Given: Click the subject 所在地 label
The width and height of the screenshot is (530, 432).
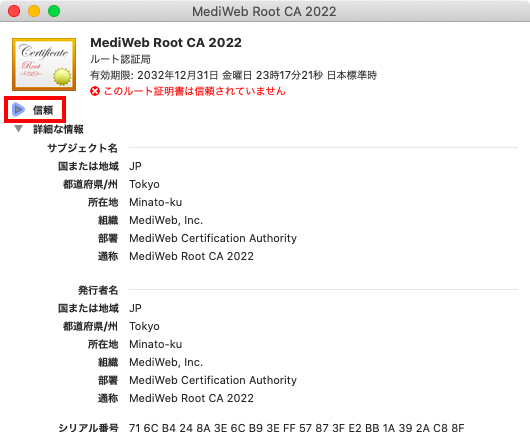Looking at the screenshot, I should click(103, 202).
